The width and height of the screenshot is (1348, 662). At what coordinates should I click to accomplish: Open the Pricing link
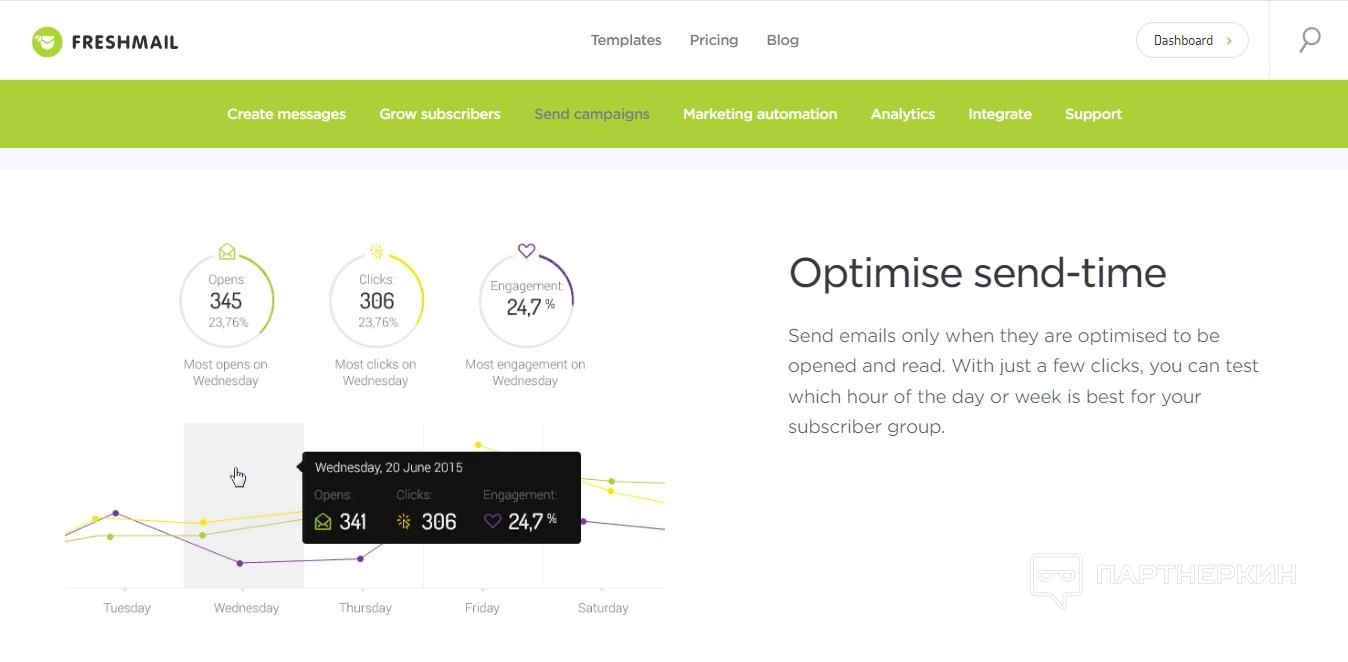point(714,40)
